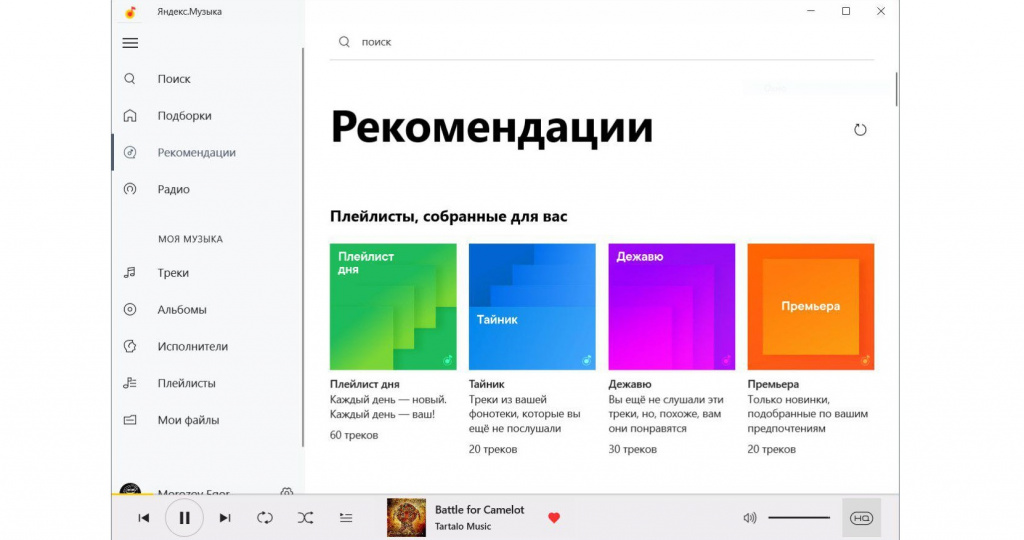
Task: Toggle repeat mode
Action: 264,518
